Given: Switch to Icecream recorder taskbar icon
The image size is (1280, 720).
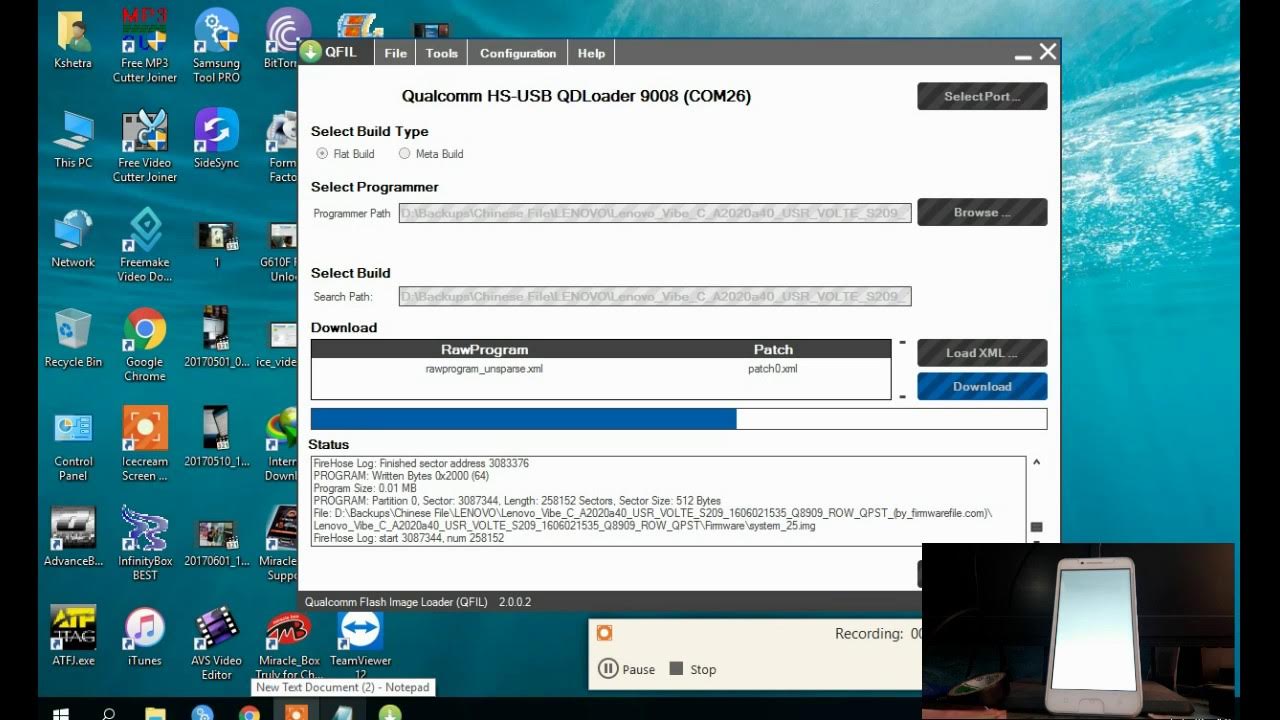Looking at the screenshot, I should coord(296,712).
